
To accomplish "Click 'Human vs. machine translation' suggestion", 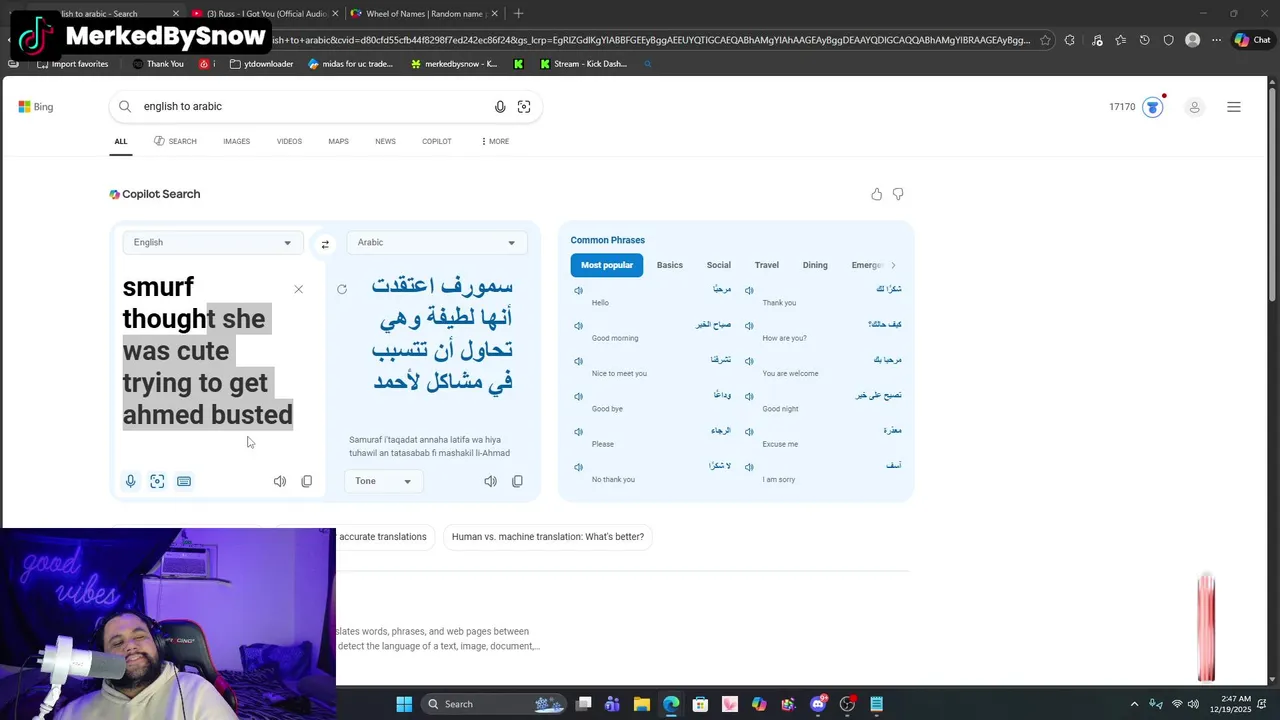I will click(x=548, y=537).
